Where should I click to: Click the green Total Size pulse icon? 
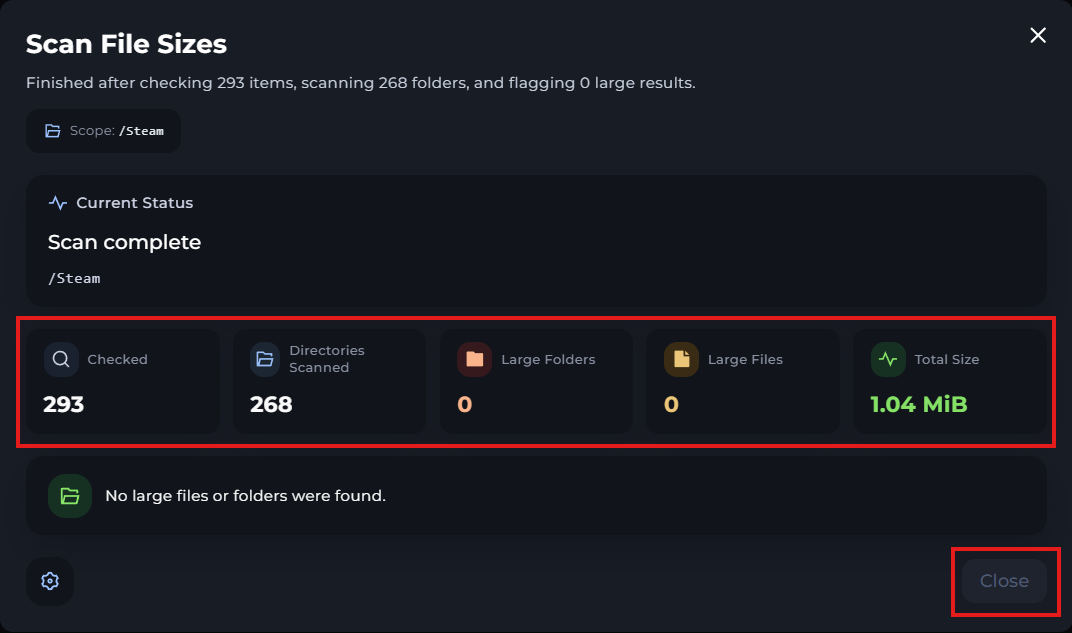click(x=888, y=359)
